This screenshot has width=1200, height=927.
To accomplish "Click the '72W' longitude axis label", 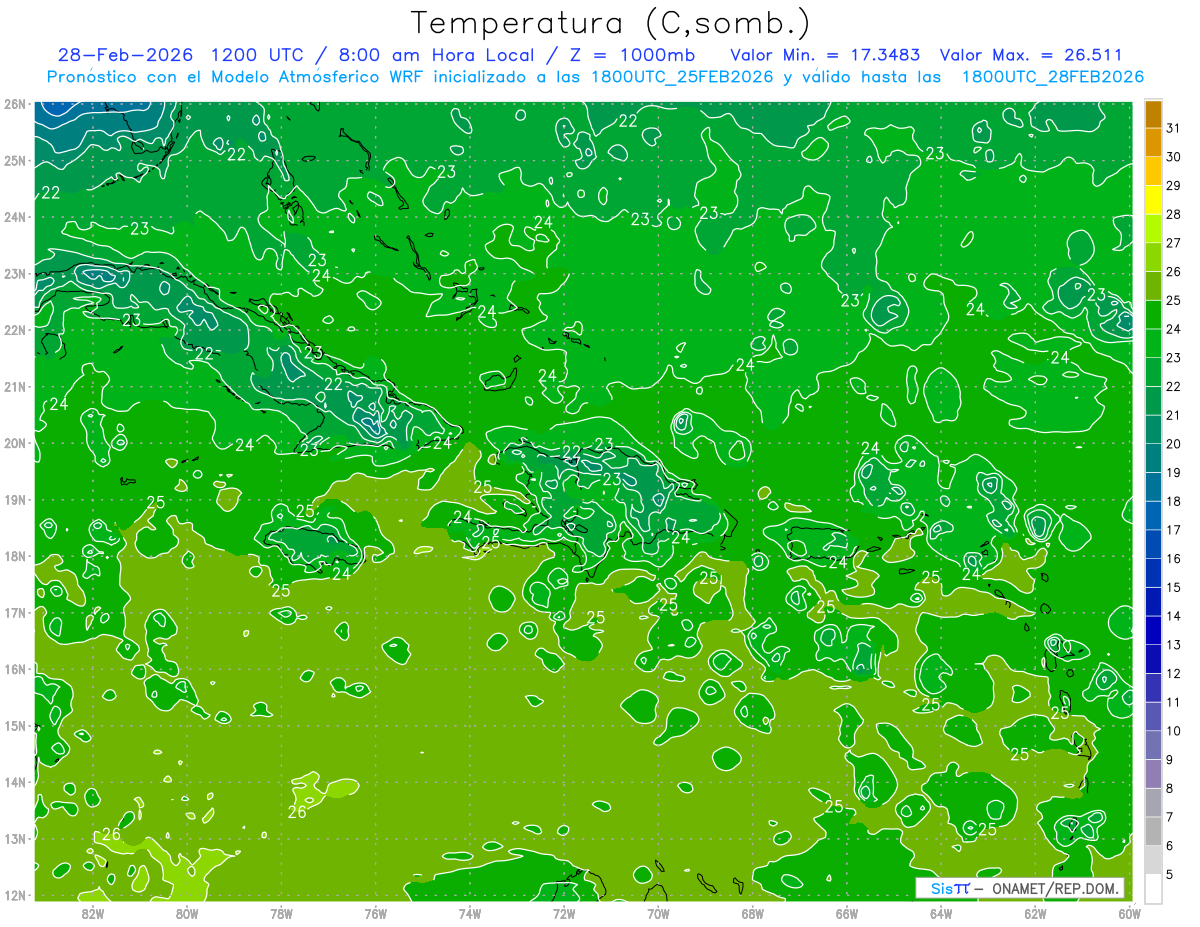I will click(x=564, y=913).
